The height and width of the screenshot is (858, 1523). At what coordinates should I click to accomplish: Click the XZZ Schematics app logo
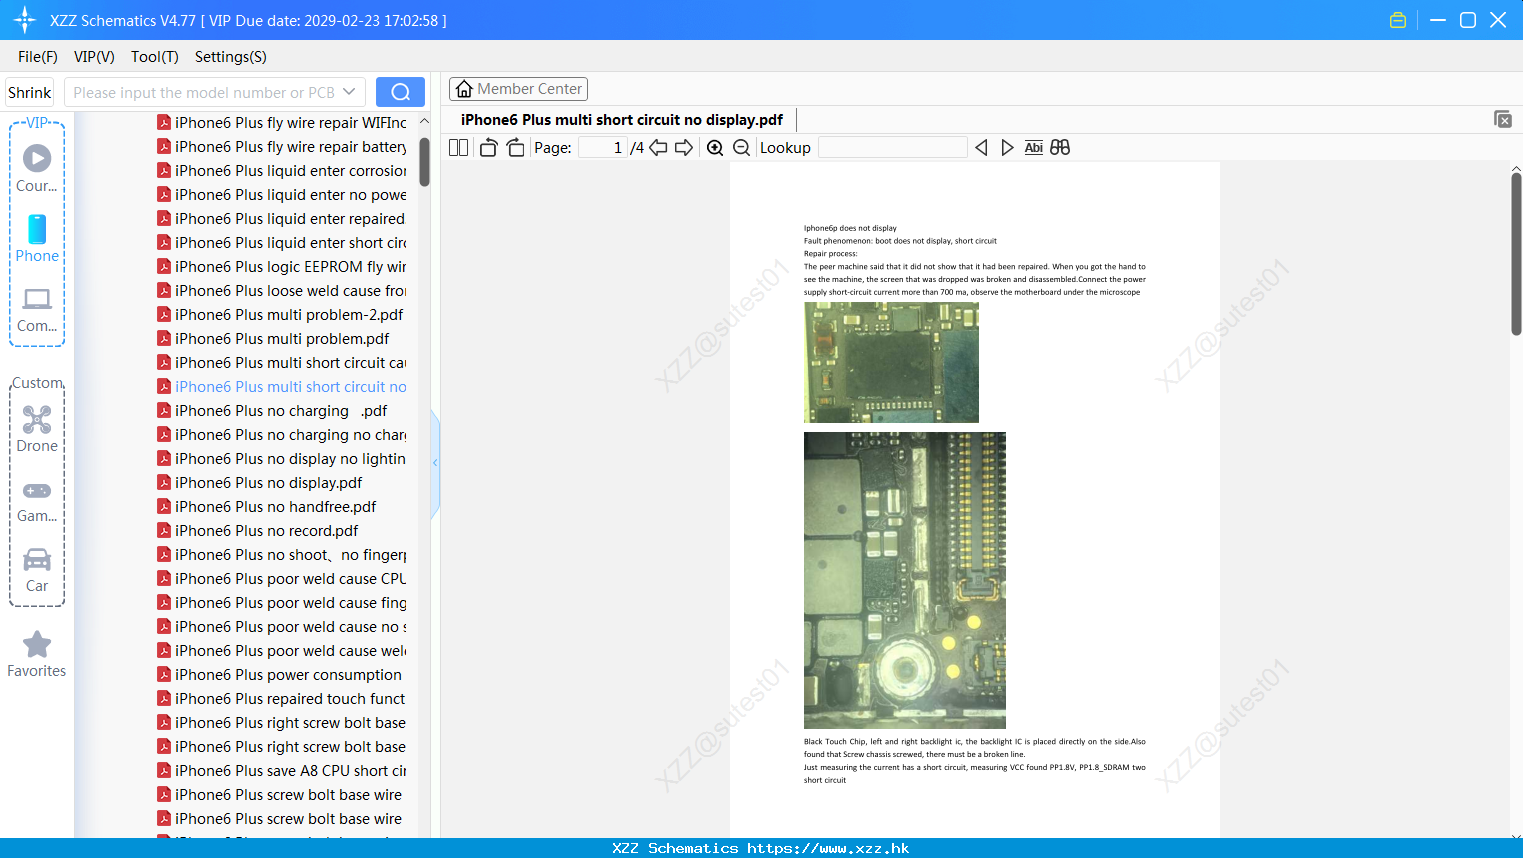(25, 20)
